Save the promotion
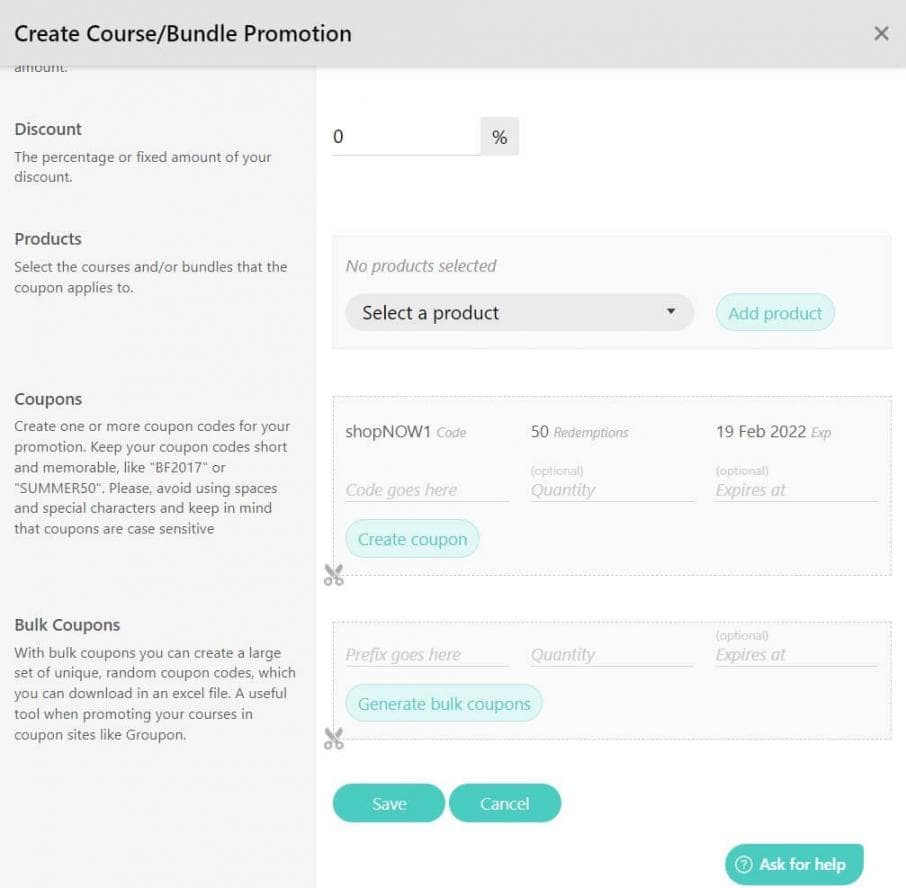The height and width of the screenshot is (888, 906). pyautogui.click(x=388, y=803)
